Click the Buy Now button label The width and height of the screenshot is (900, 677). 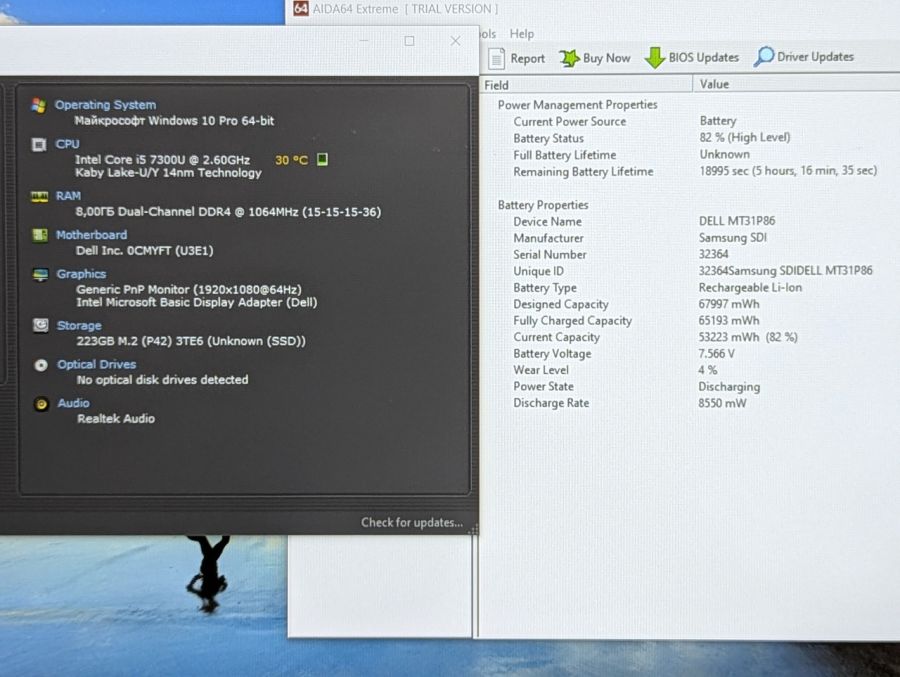click(607, 58)
